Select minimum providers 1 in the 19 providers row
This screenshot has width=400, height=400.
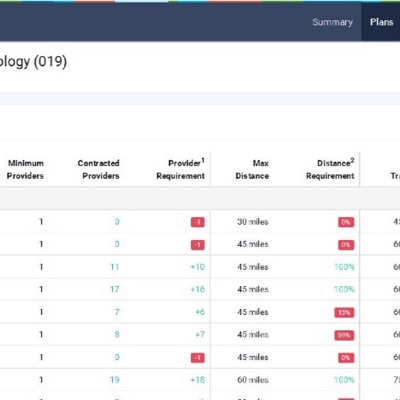click(41, 380)
